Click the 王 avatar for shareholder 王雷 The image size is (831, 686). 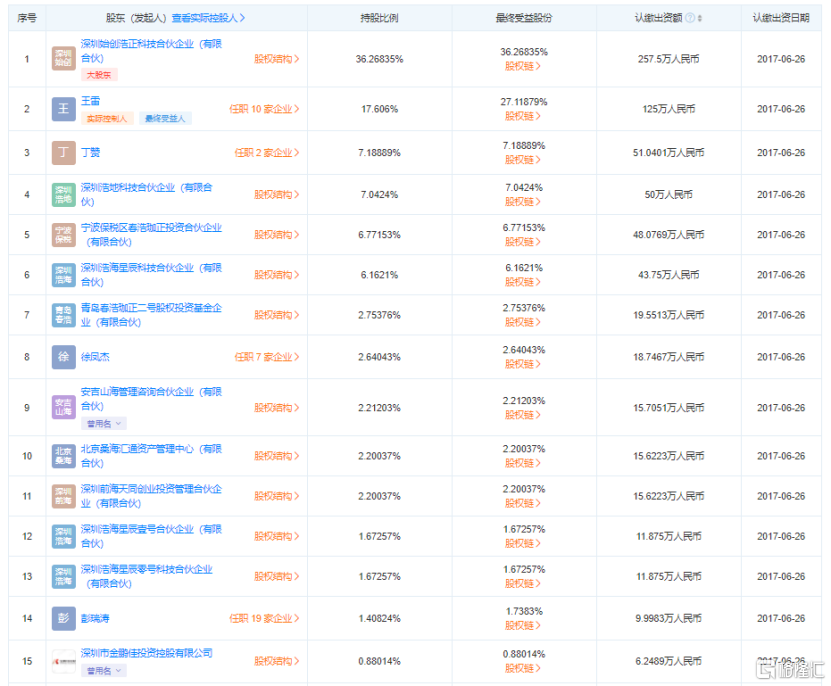[x=63, y=109]
